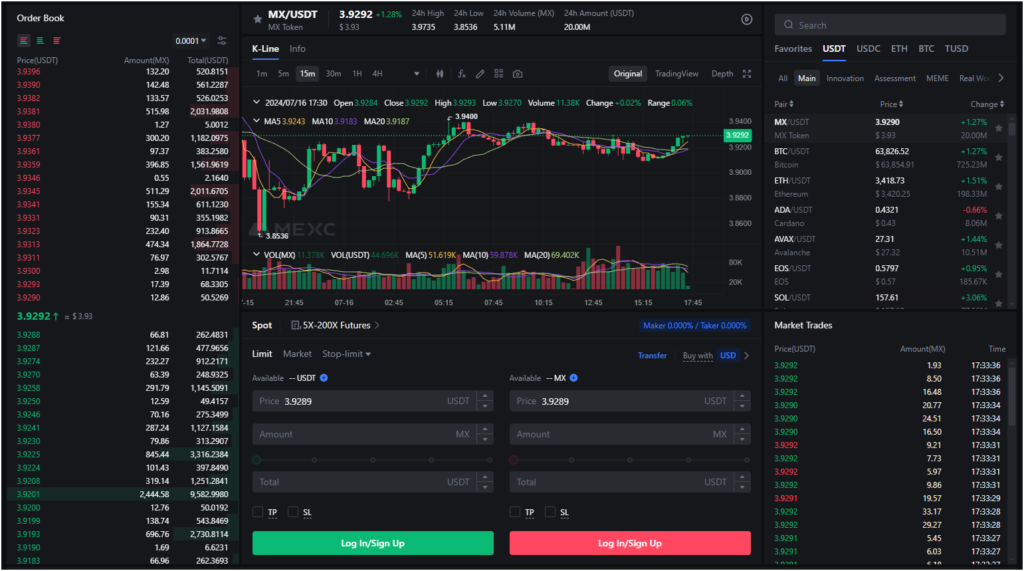This screenshot has height=571, width=1024.
Task: Click the Transfer link
Action: (652, 355)
